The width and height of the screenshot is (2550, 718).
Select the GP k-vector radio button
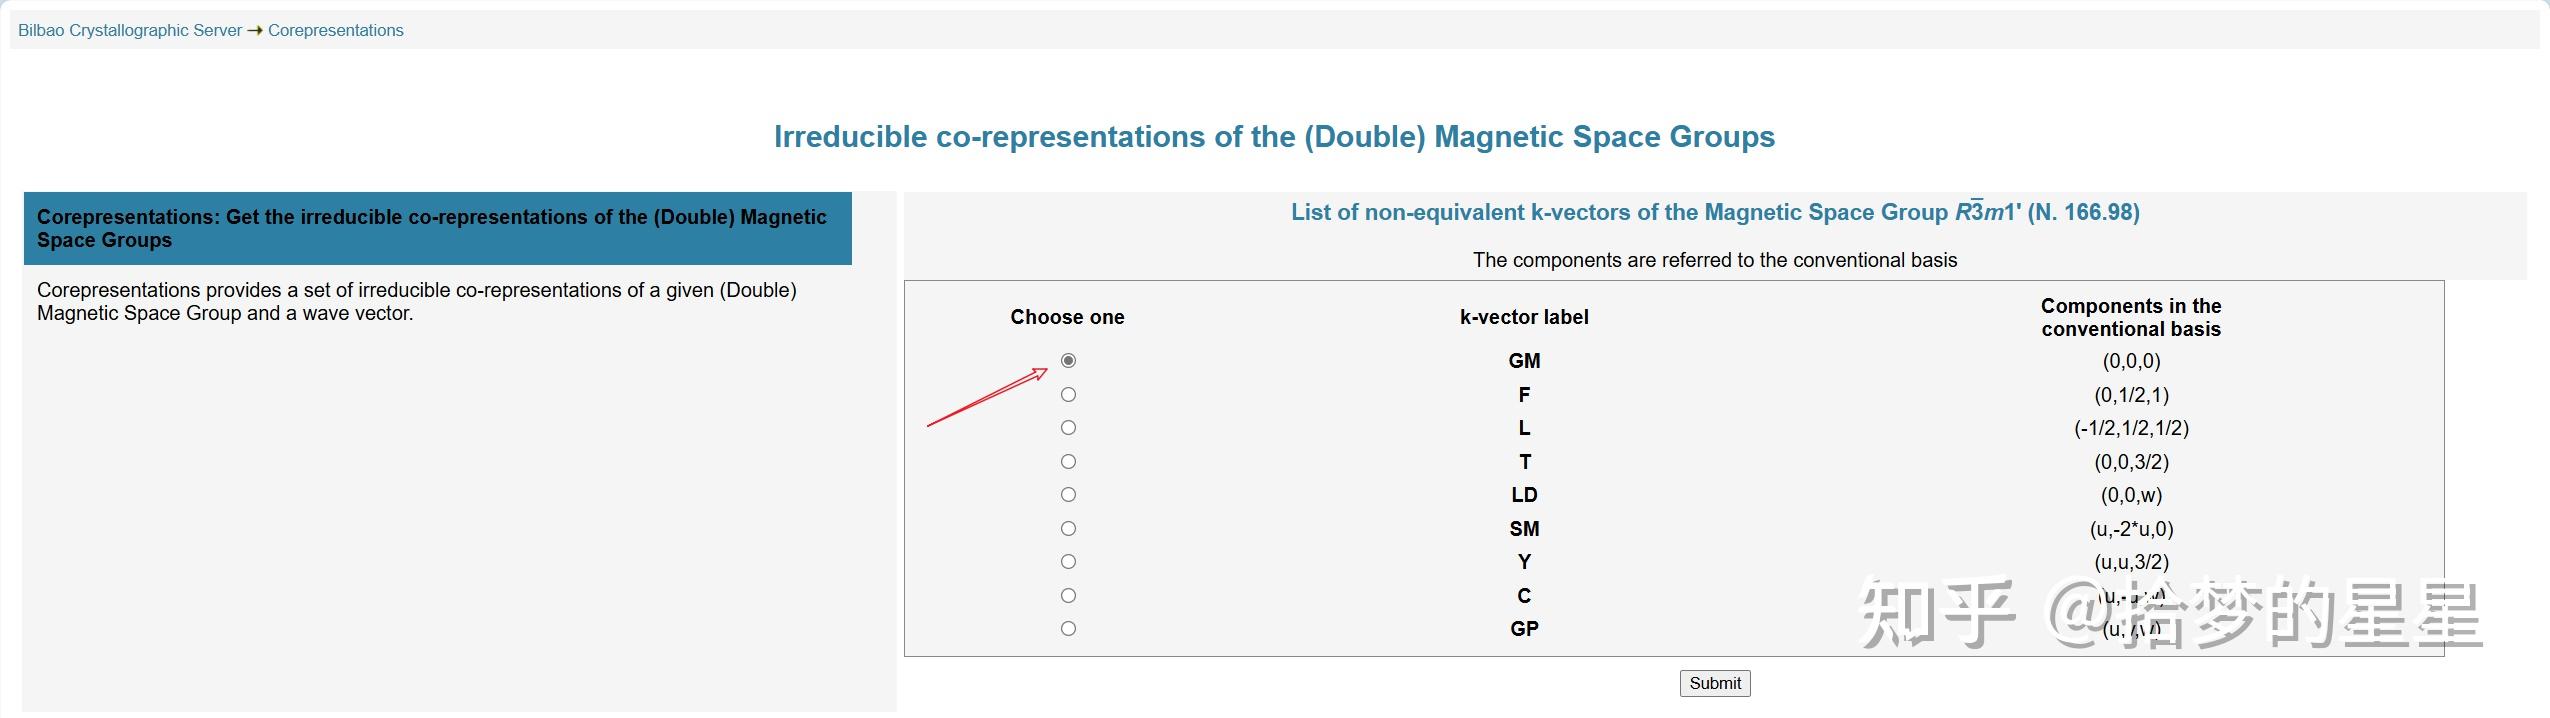pos(1068,629)
